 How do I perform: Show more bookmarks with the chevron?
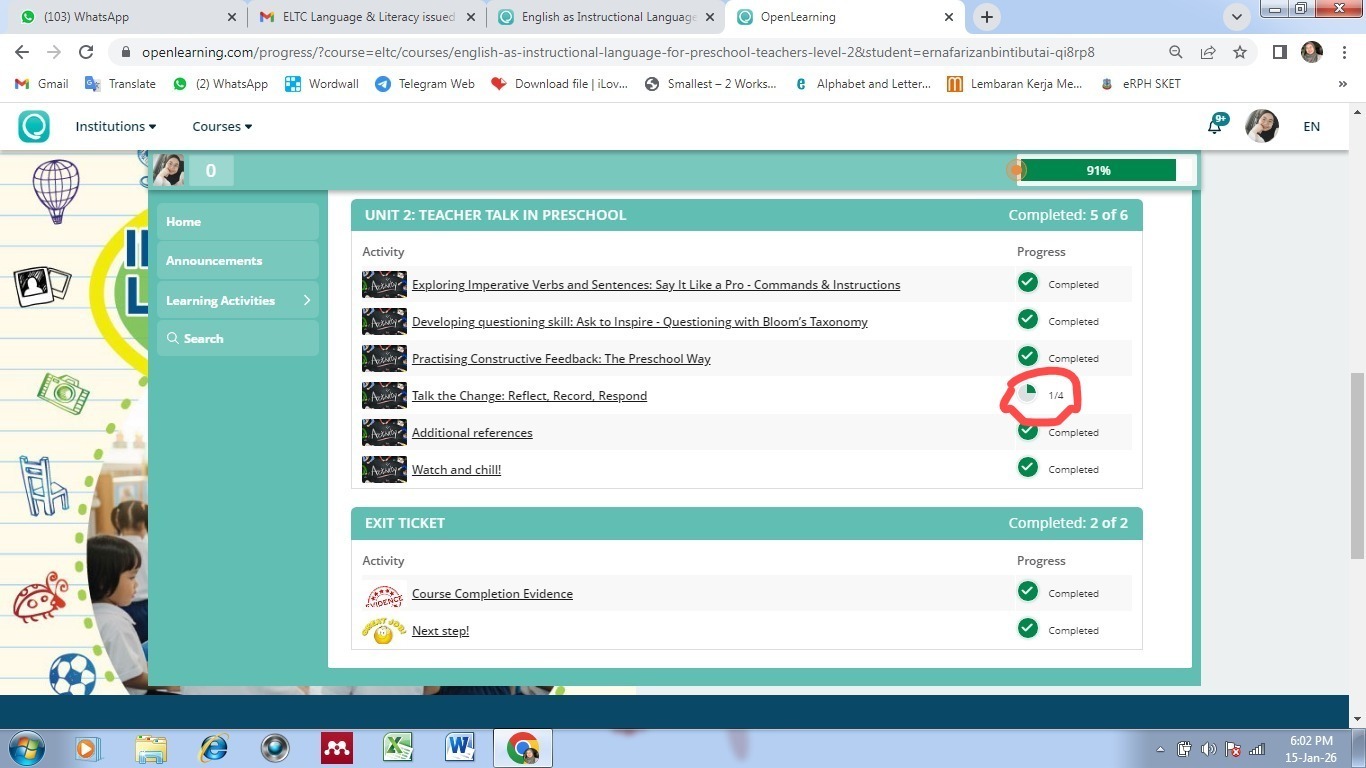click(x=1342, y=84)
